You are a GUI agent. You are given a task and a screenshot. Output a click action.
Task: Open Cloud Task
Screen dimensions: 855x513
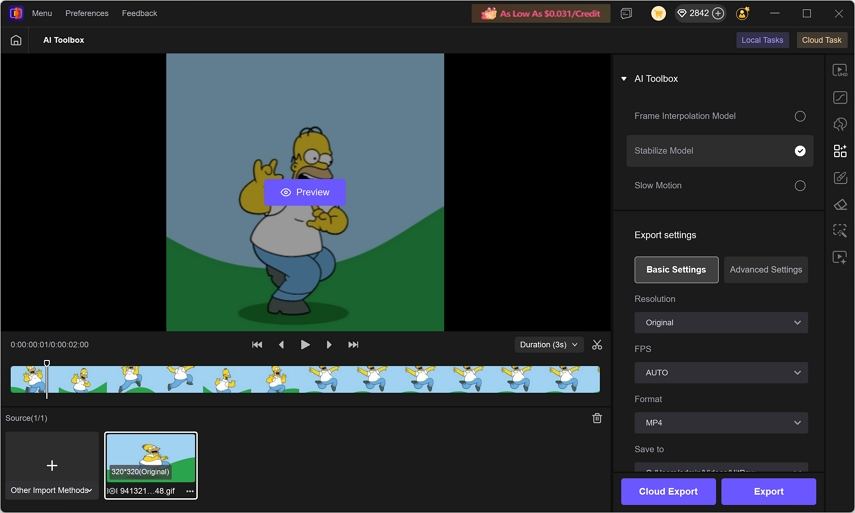tap(821, 40)
